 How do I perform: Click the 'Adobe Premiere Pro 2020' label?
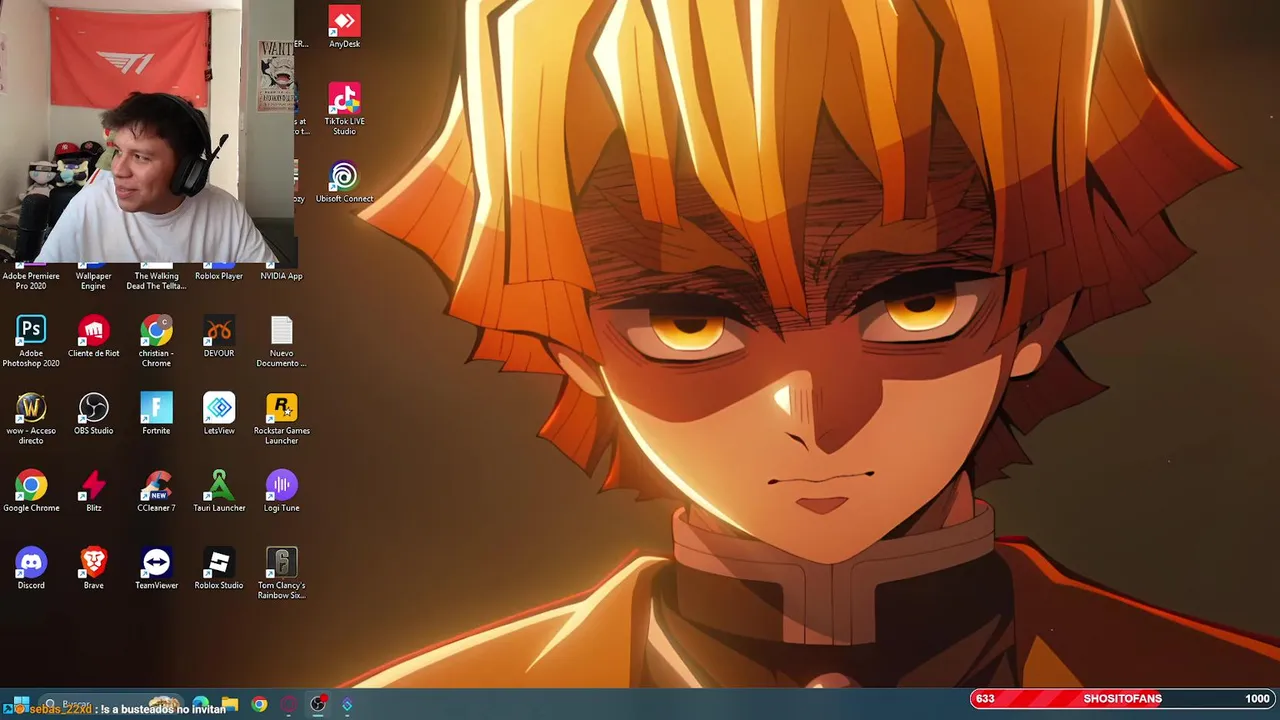click(31, 281)
